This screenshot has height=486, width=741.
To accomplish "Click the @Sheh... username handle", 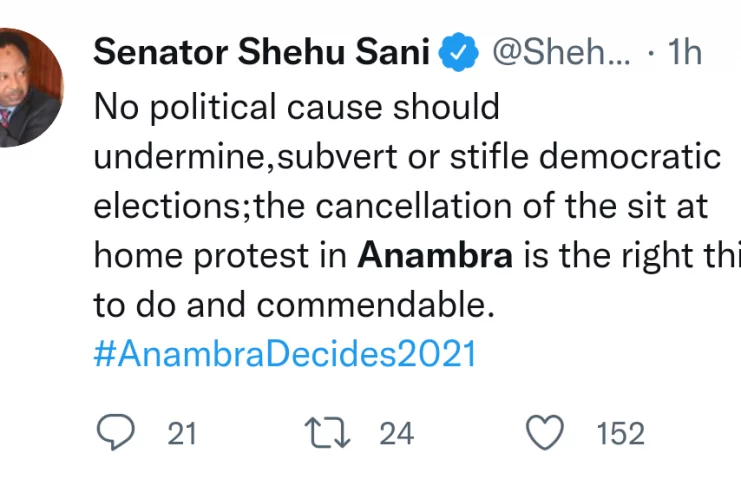I will click(562, 52).
